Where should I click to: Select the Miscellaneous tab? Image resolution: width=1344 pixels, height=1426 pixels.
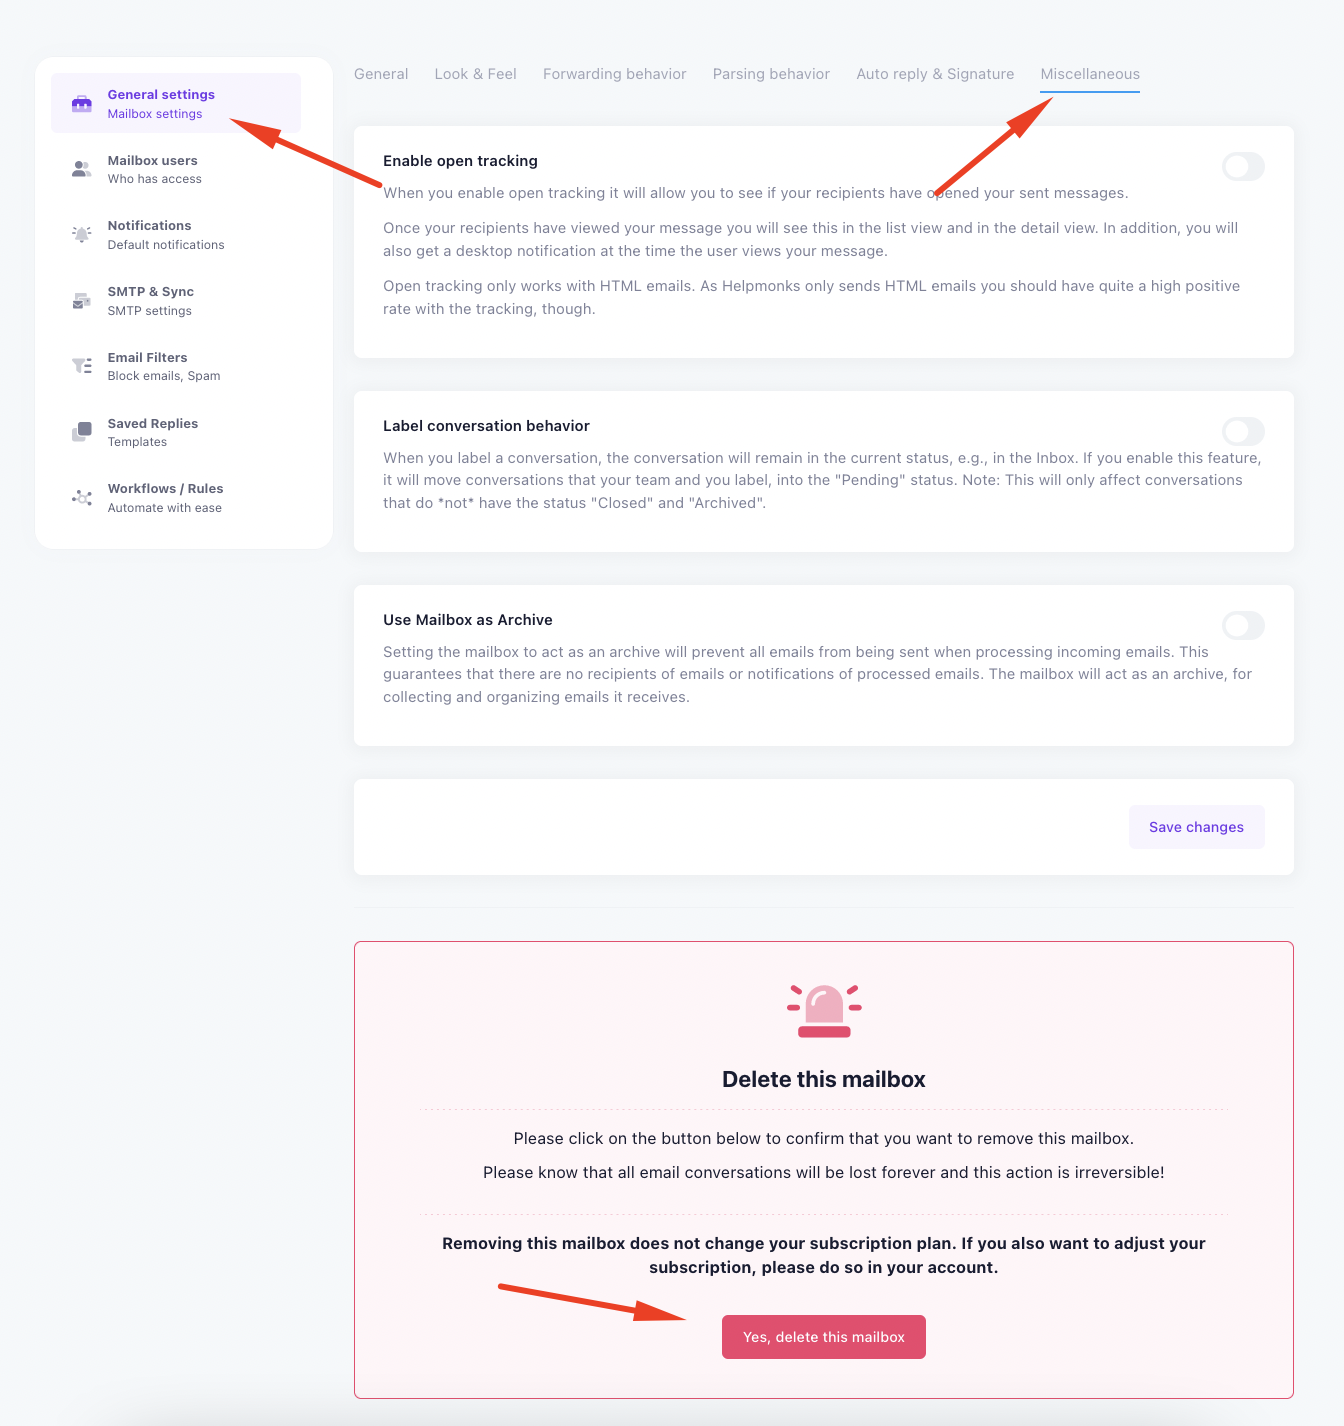[1090, 74]
